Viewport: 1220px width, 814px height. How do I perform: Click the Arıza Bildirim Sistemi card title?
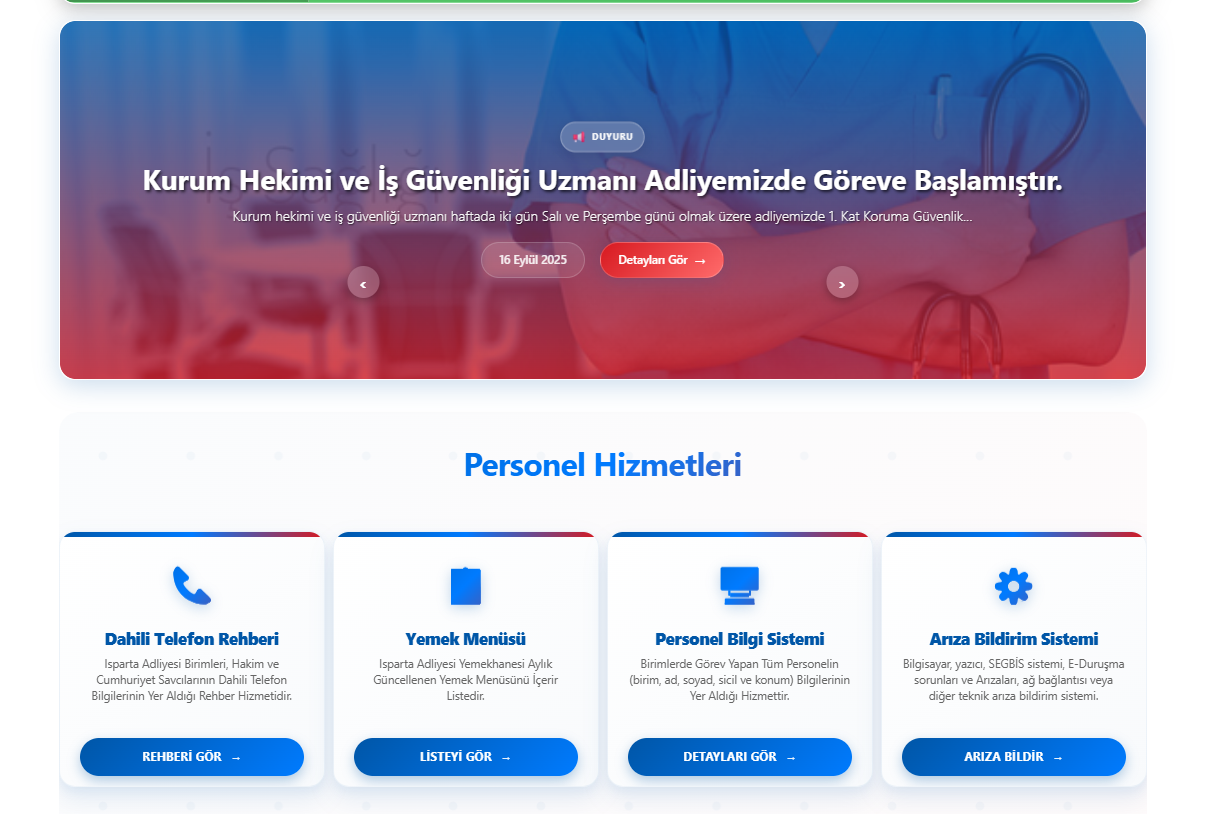coord(1013,640)
